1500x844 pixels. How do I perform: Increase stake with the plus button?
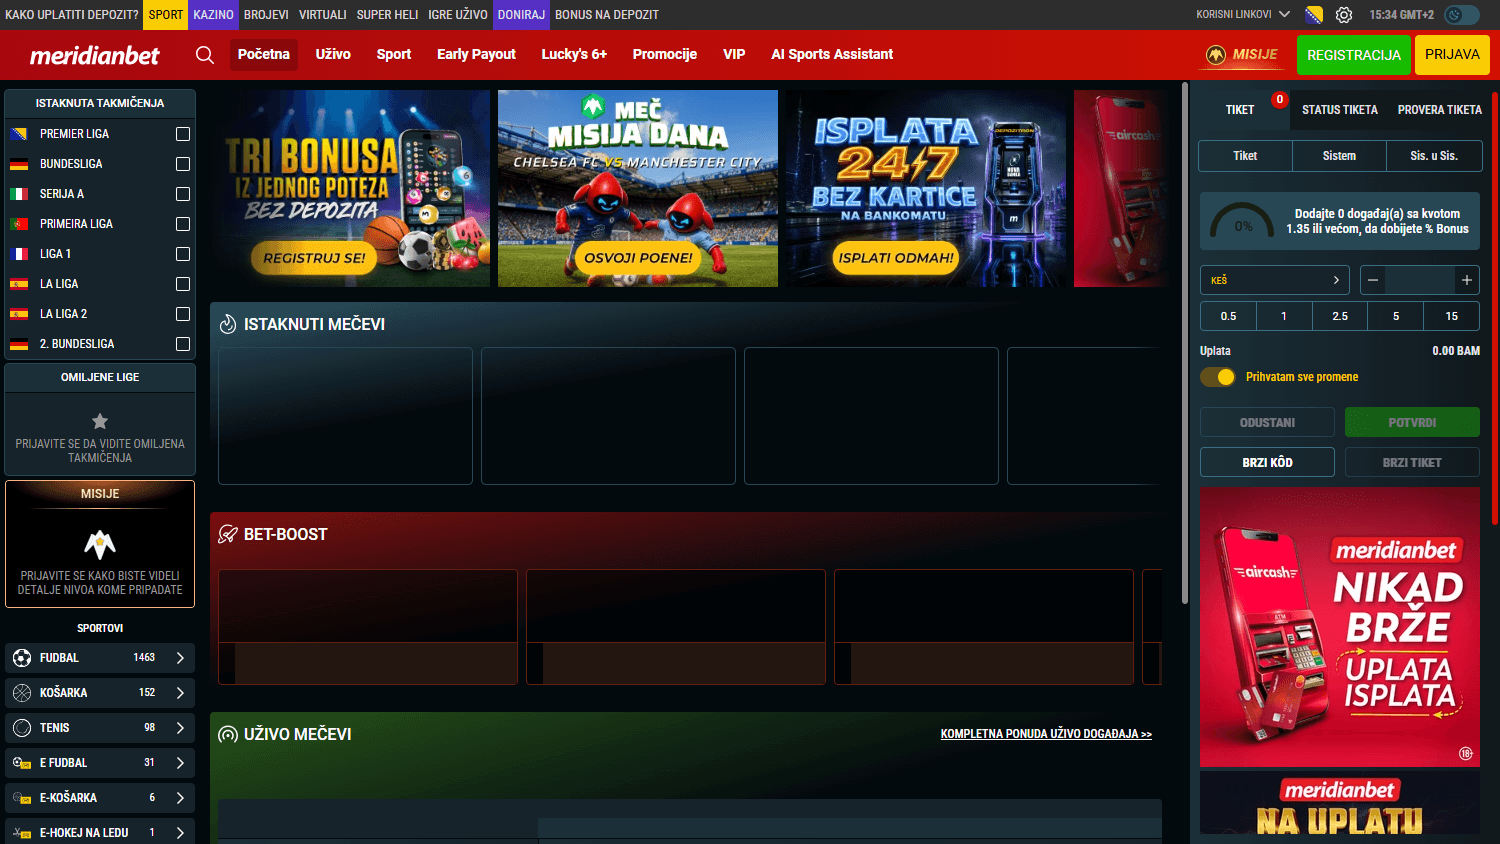pyautogui.click(x=1467, y=280)
